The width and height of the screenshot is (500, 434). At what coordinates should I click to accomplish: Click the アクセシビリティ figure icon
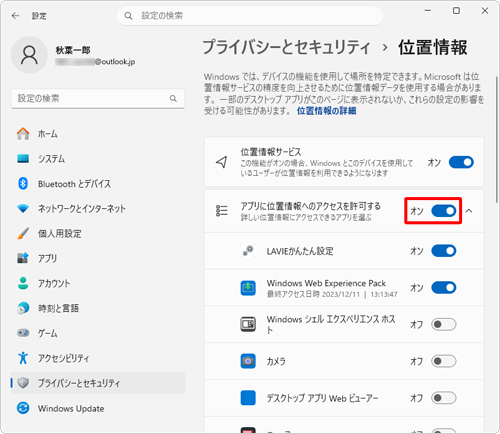[23, 358]
